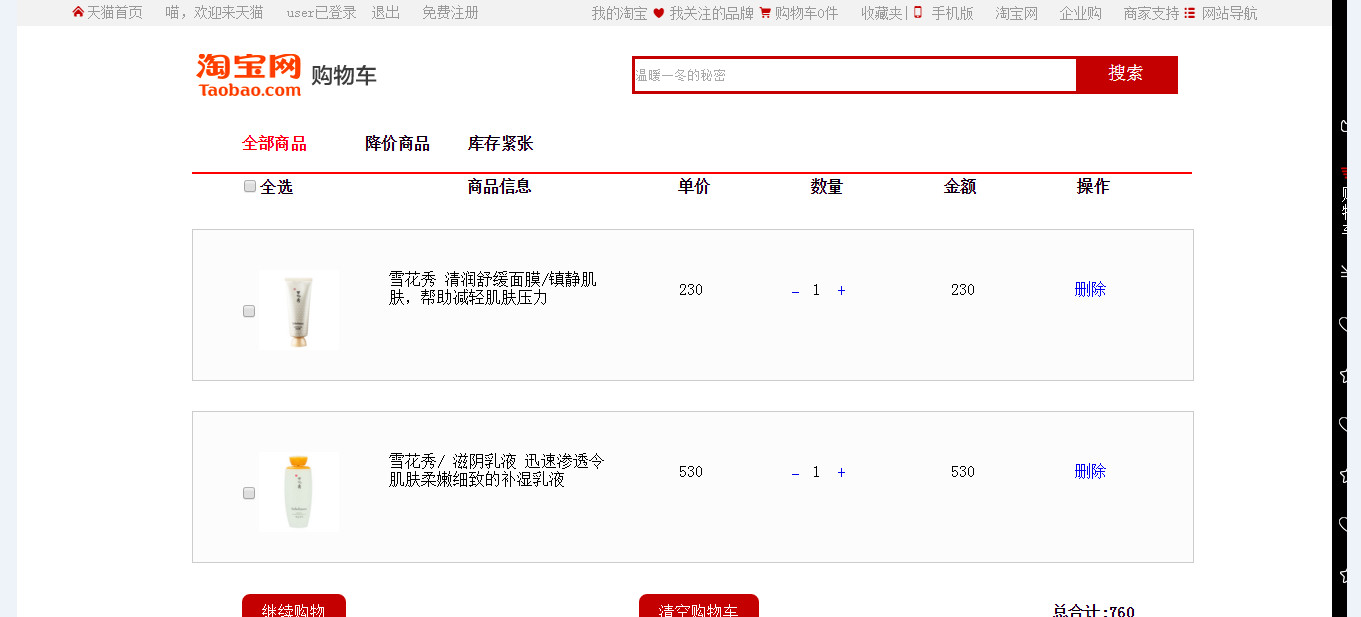Screen dimensions: 1361x617
Task: Decrease quantity of the 滋阴乳液 item
Action: (x=796, y=473)
